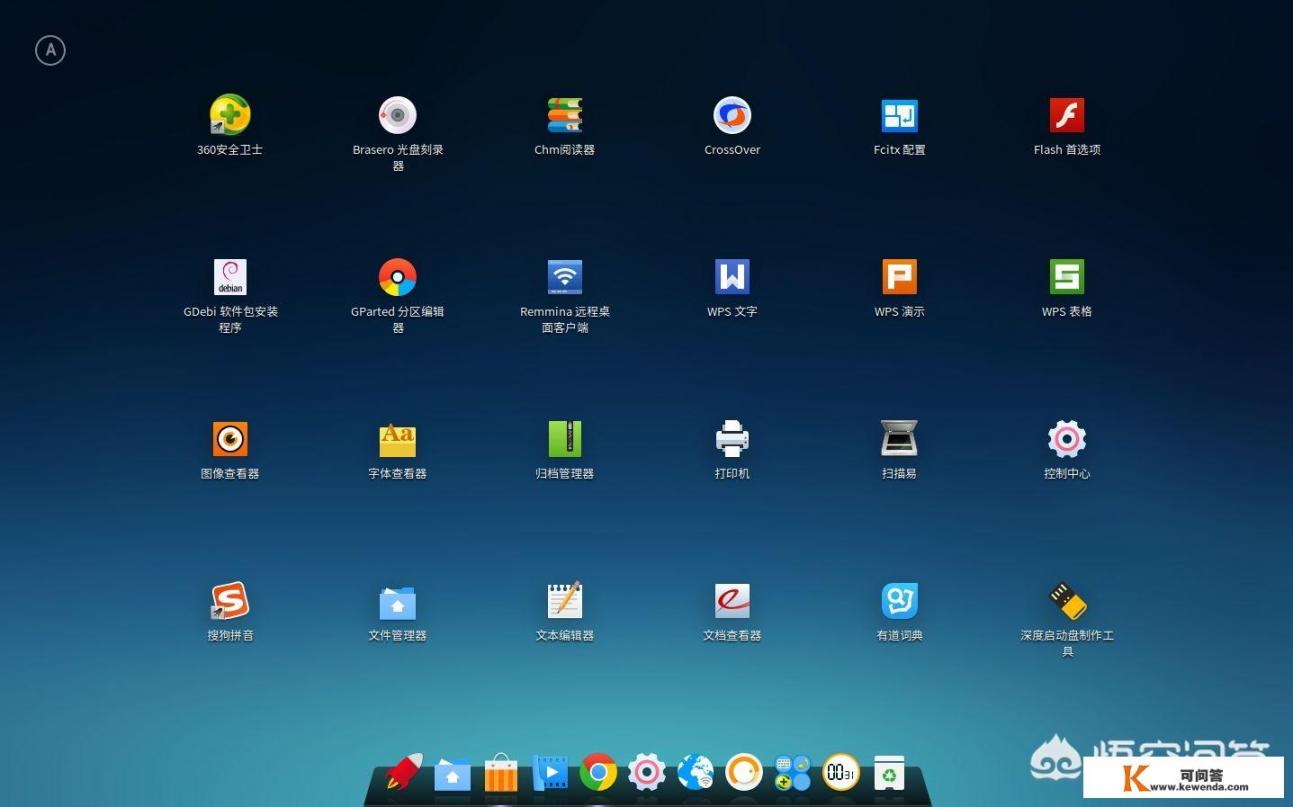Click the rocket launcher icon in dock

pos(404,772)
